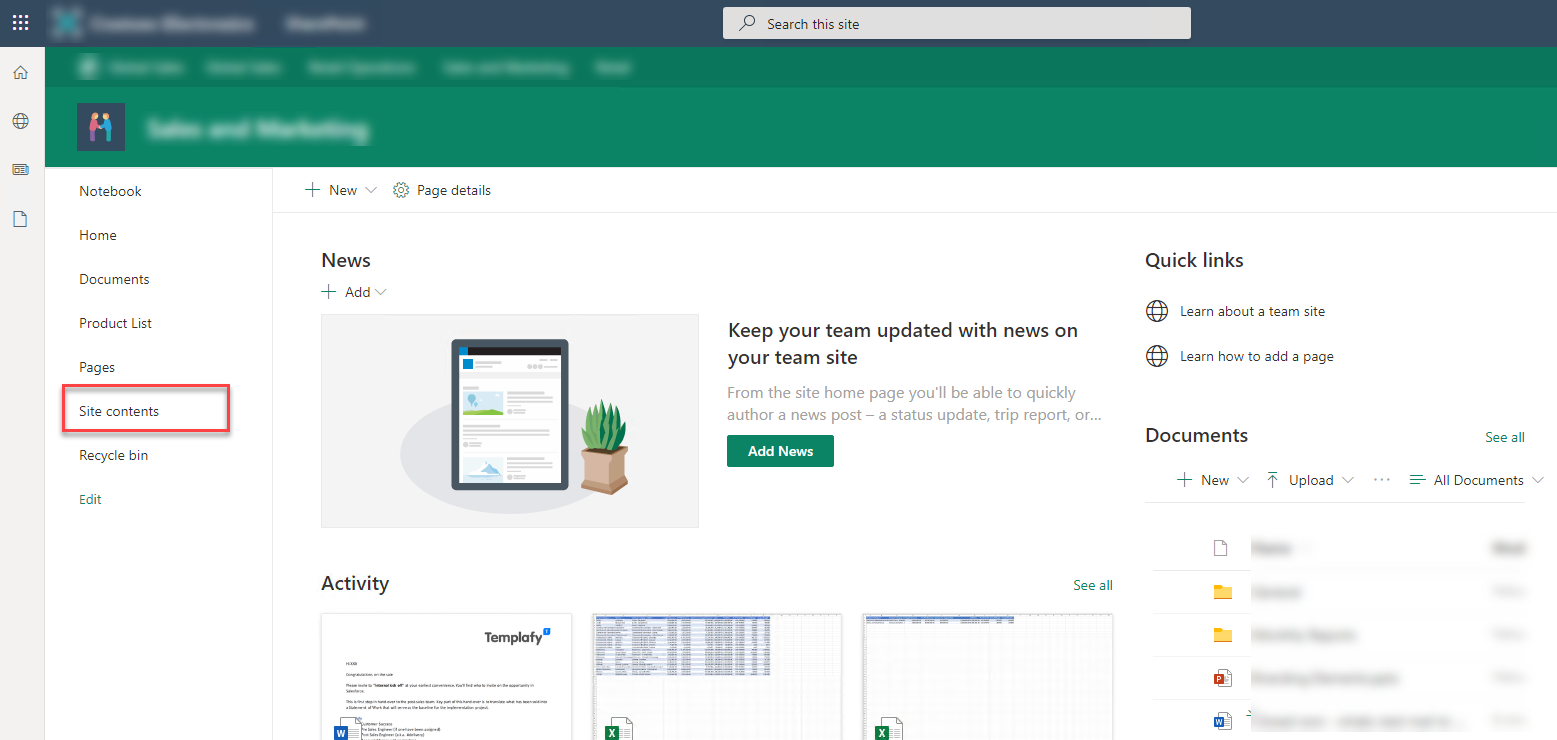Click the Sales and Marketing site logo
1557x740 pixels.
tap(101, 127)
